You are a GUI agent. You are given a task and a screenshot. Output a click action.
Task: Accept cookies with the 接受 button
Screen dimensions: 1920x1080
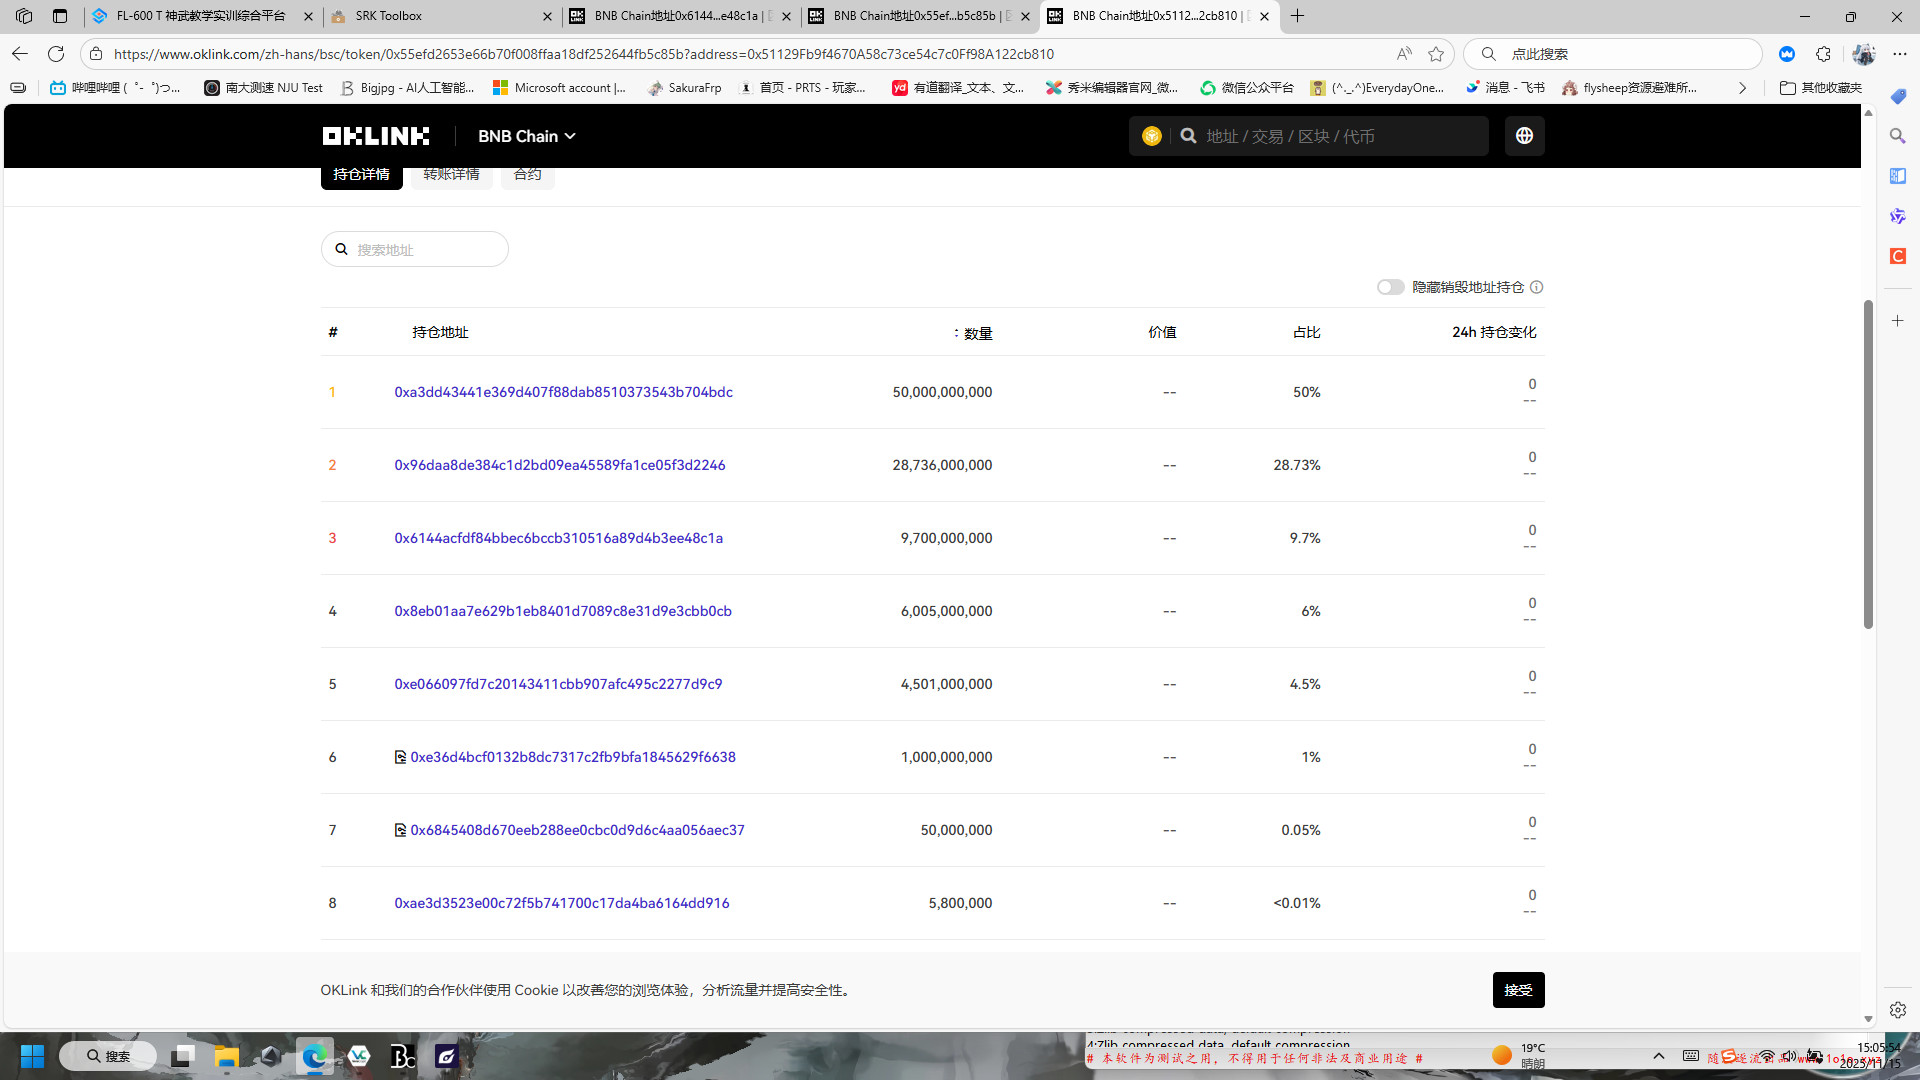click(x=1517, y=990)
